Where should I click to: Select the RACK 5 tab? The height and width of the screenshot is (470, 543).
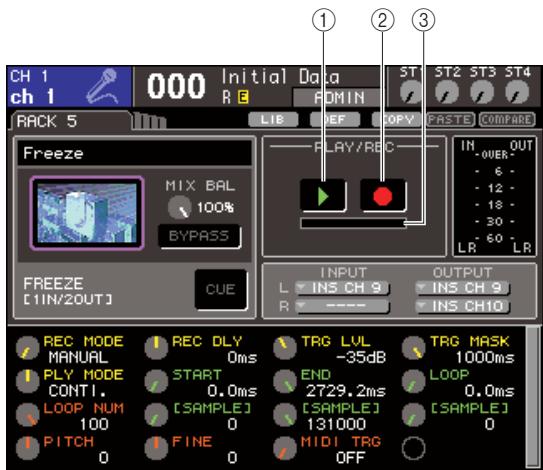pos(71,121)
